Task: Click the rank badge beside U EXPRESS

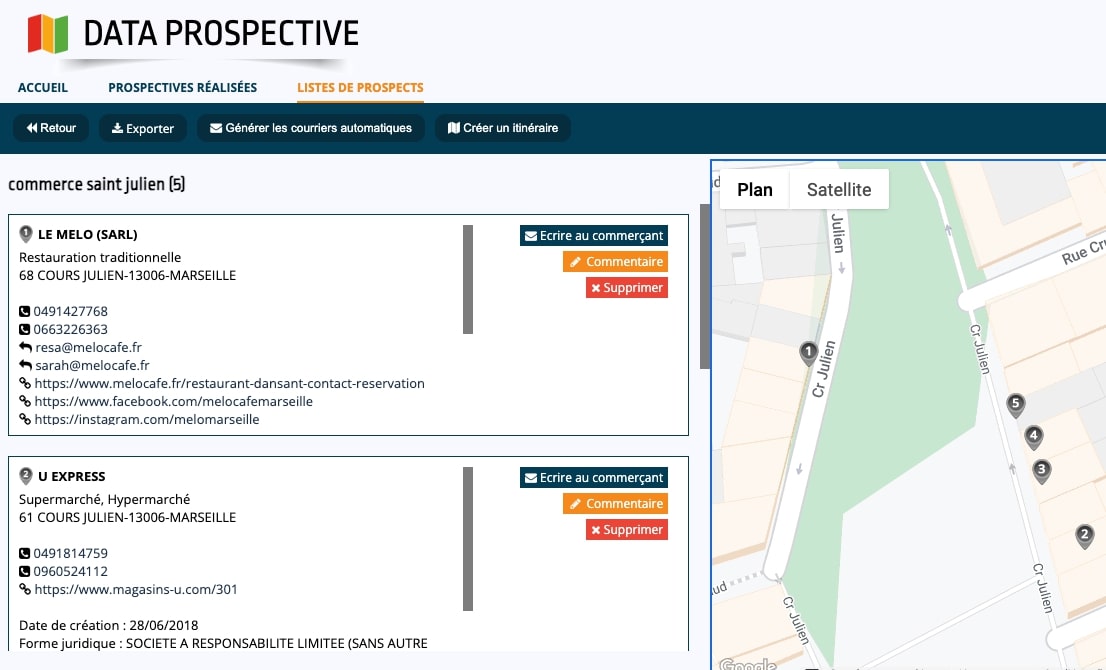Action: click(x=25, y=476)
